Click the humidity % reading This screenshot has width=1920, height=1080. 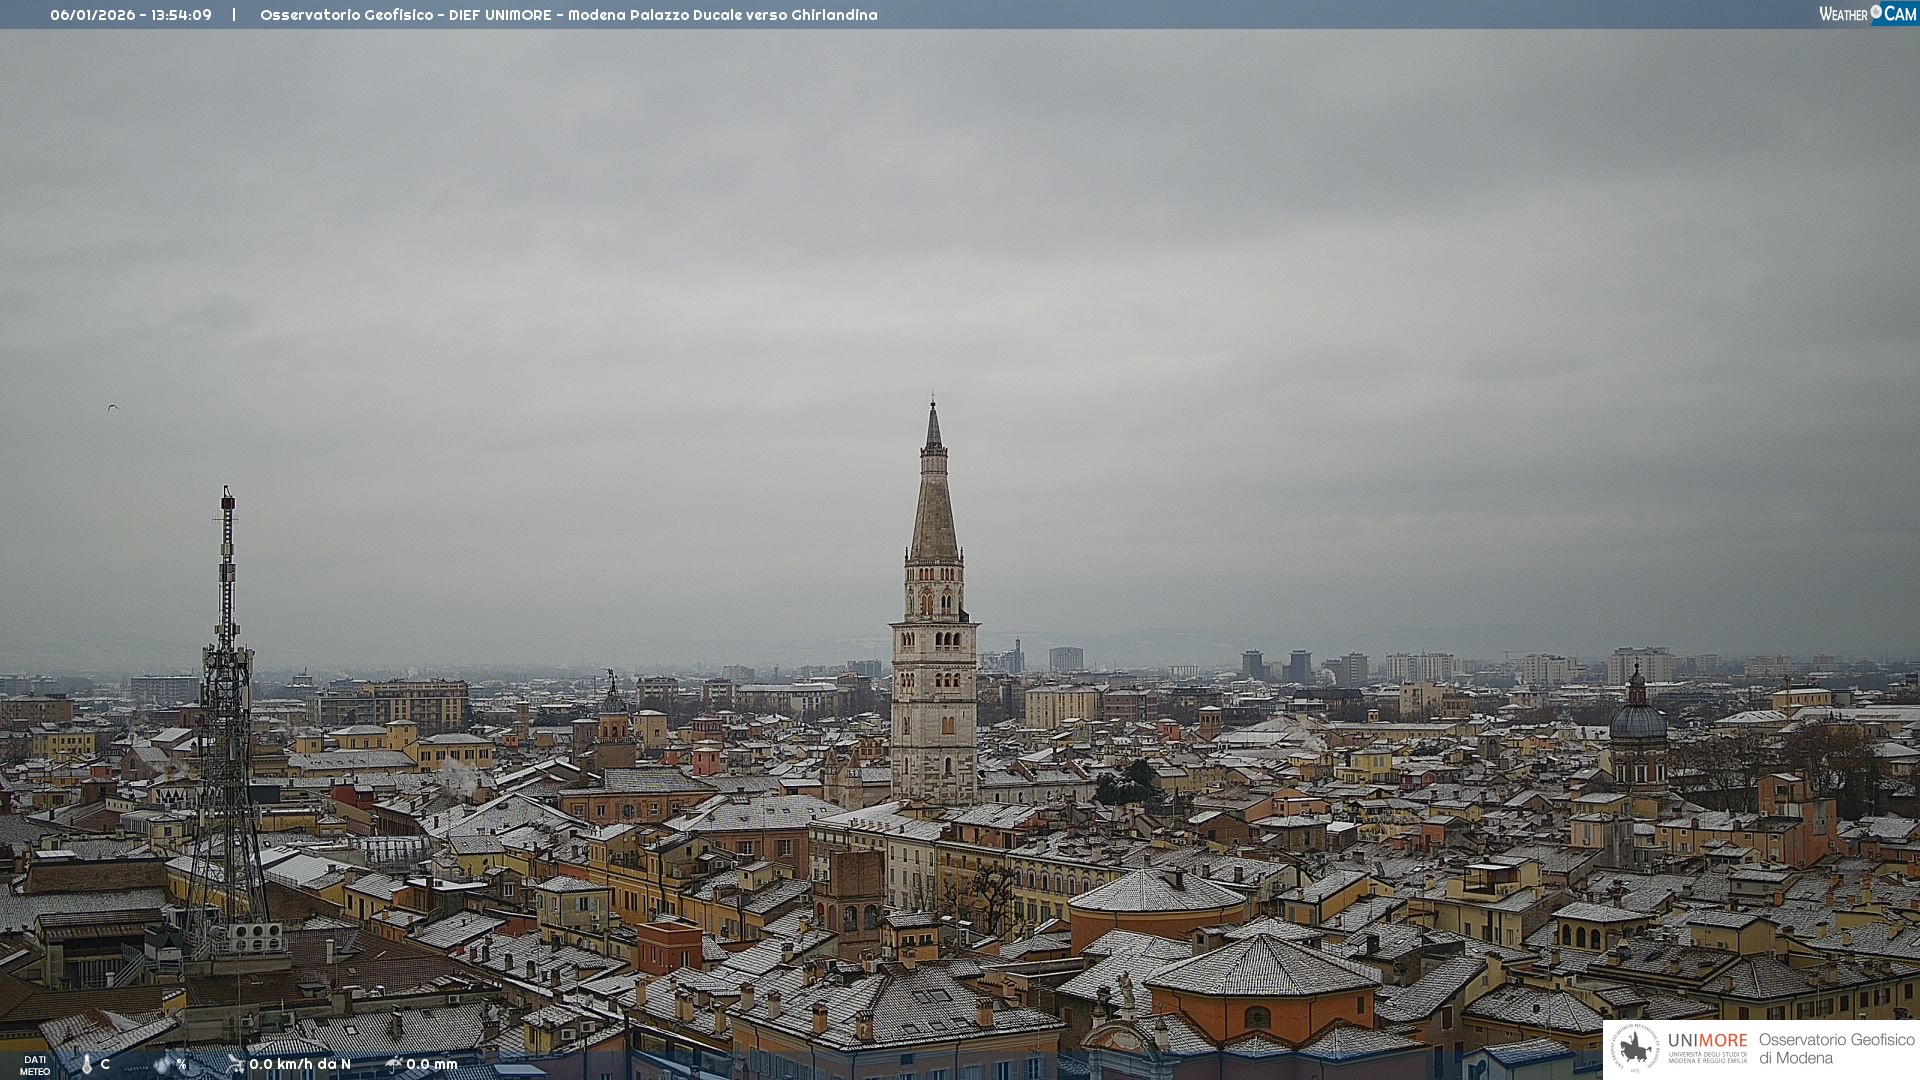[181, 1064]
